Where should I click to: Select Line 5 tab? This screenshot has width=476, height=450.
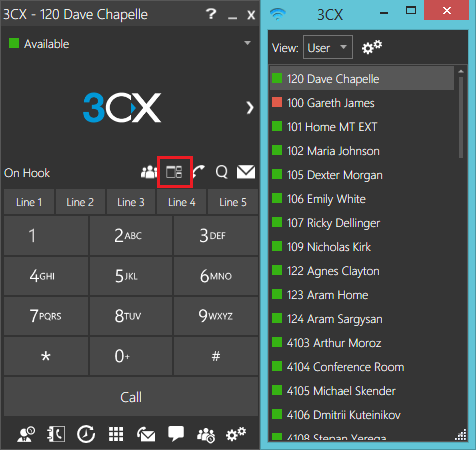tap(233, 202)
